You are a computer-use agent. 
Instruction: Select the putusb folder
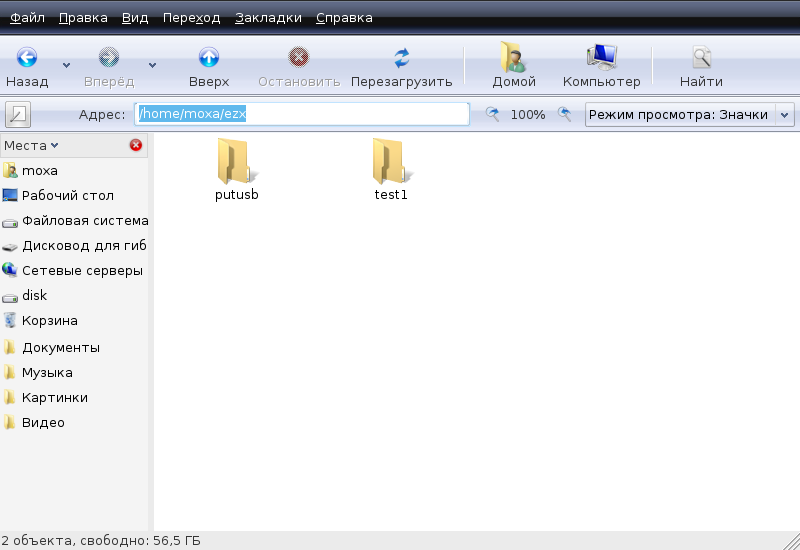pyautogui.click(x=237, y=169)
